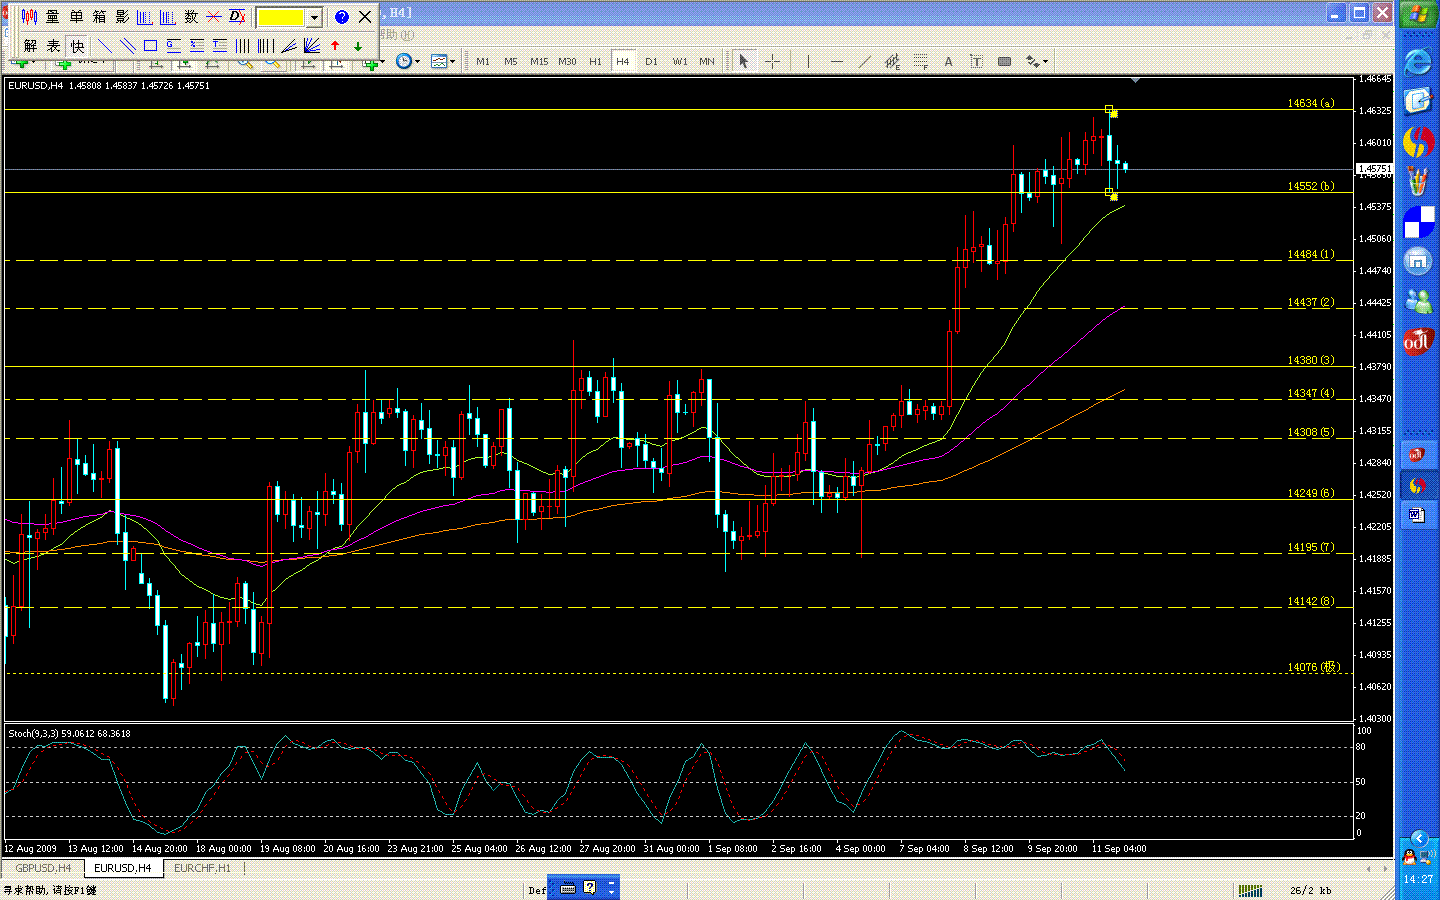Open the GBPUSD,H4 chart tab

click(43, 868)
